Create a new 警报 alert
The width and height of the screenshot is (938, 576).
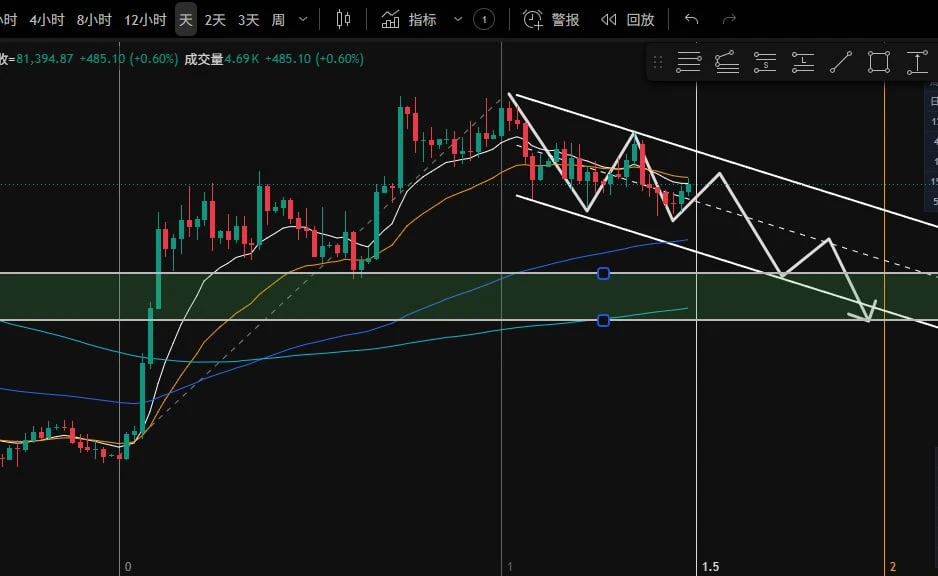coord(551,20)
